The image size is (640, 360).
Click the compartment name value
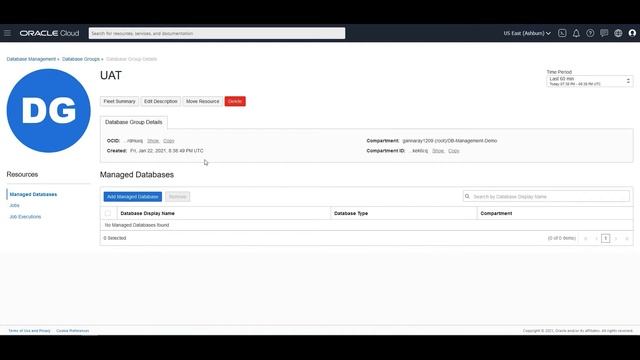tap(449, 141)
